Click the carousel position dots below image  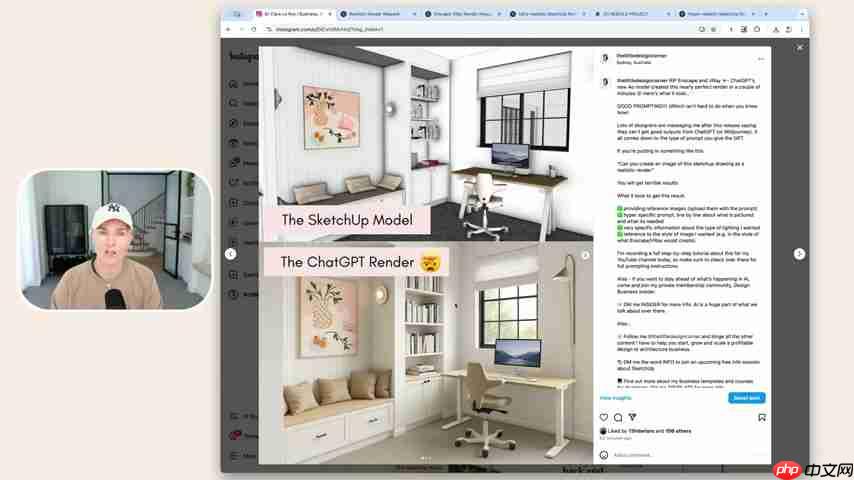pyautogui.click(x=426, y=458)
